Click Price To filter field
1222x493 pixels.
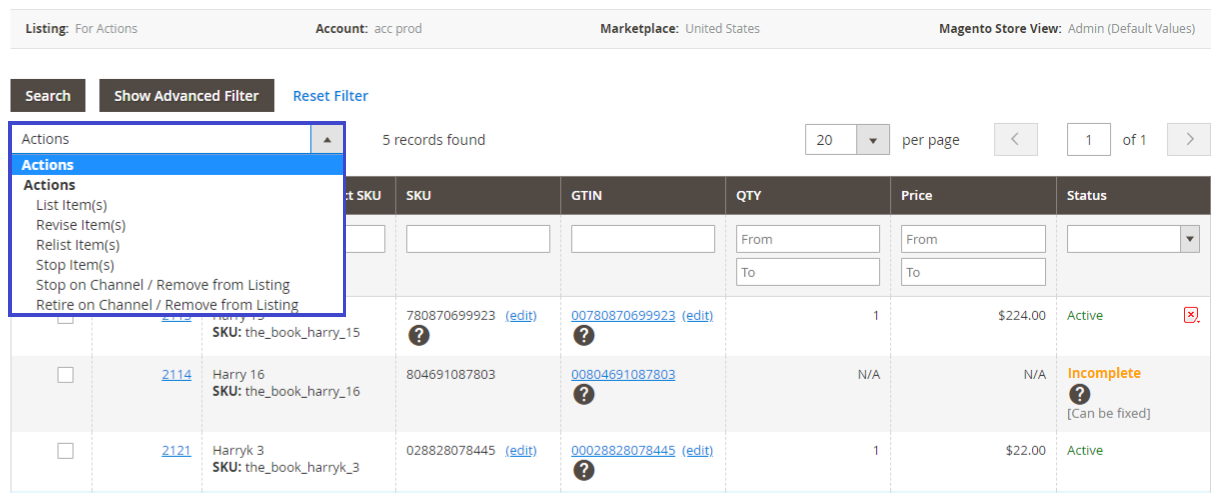pos(973,272)
